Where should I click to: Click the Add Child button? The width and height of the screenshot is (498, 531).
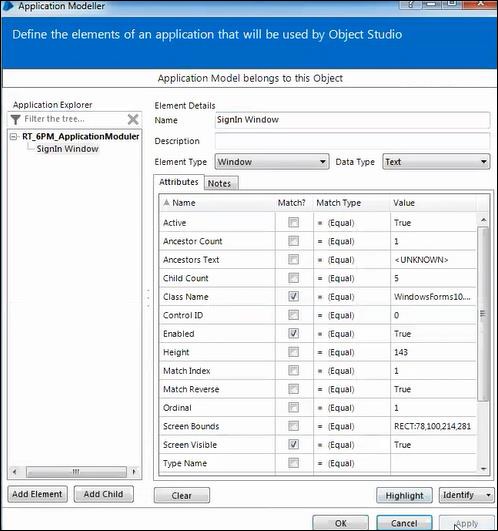[104, 494]
